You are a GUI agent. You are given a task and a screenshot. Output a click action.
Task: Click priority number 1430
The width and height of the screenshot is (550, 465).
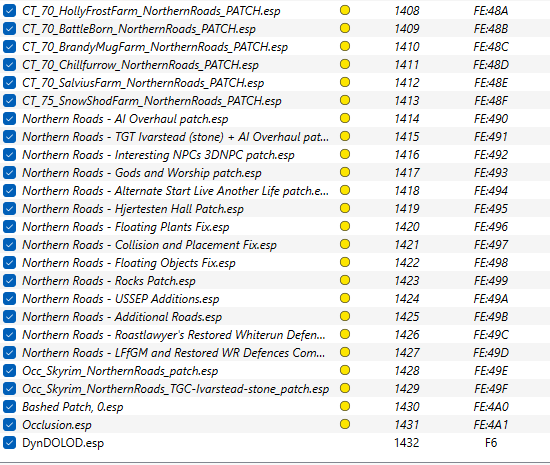pos(407,406)
